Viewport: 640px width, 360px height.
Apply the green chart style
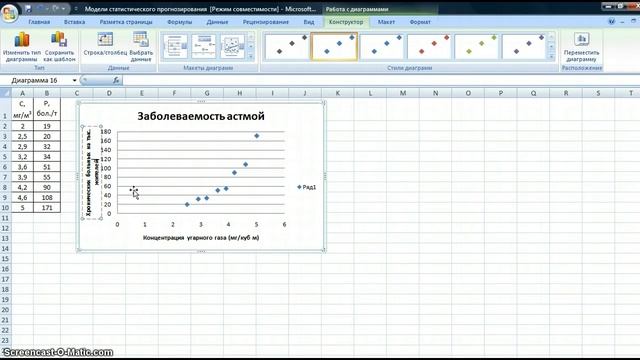tap(476, 47)
